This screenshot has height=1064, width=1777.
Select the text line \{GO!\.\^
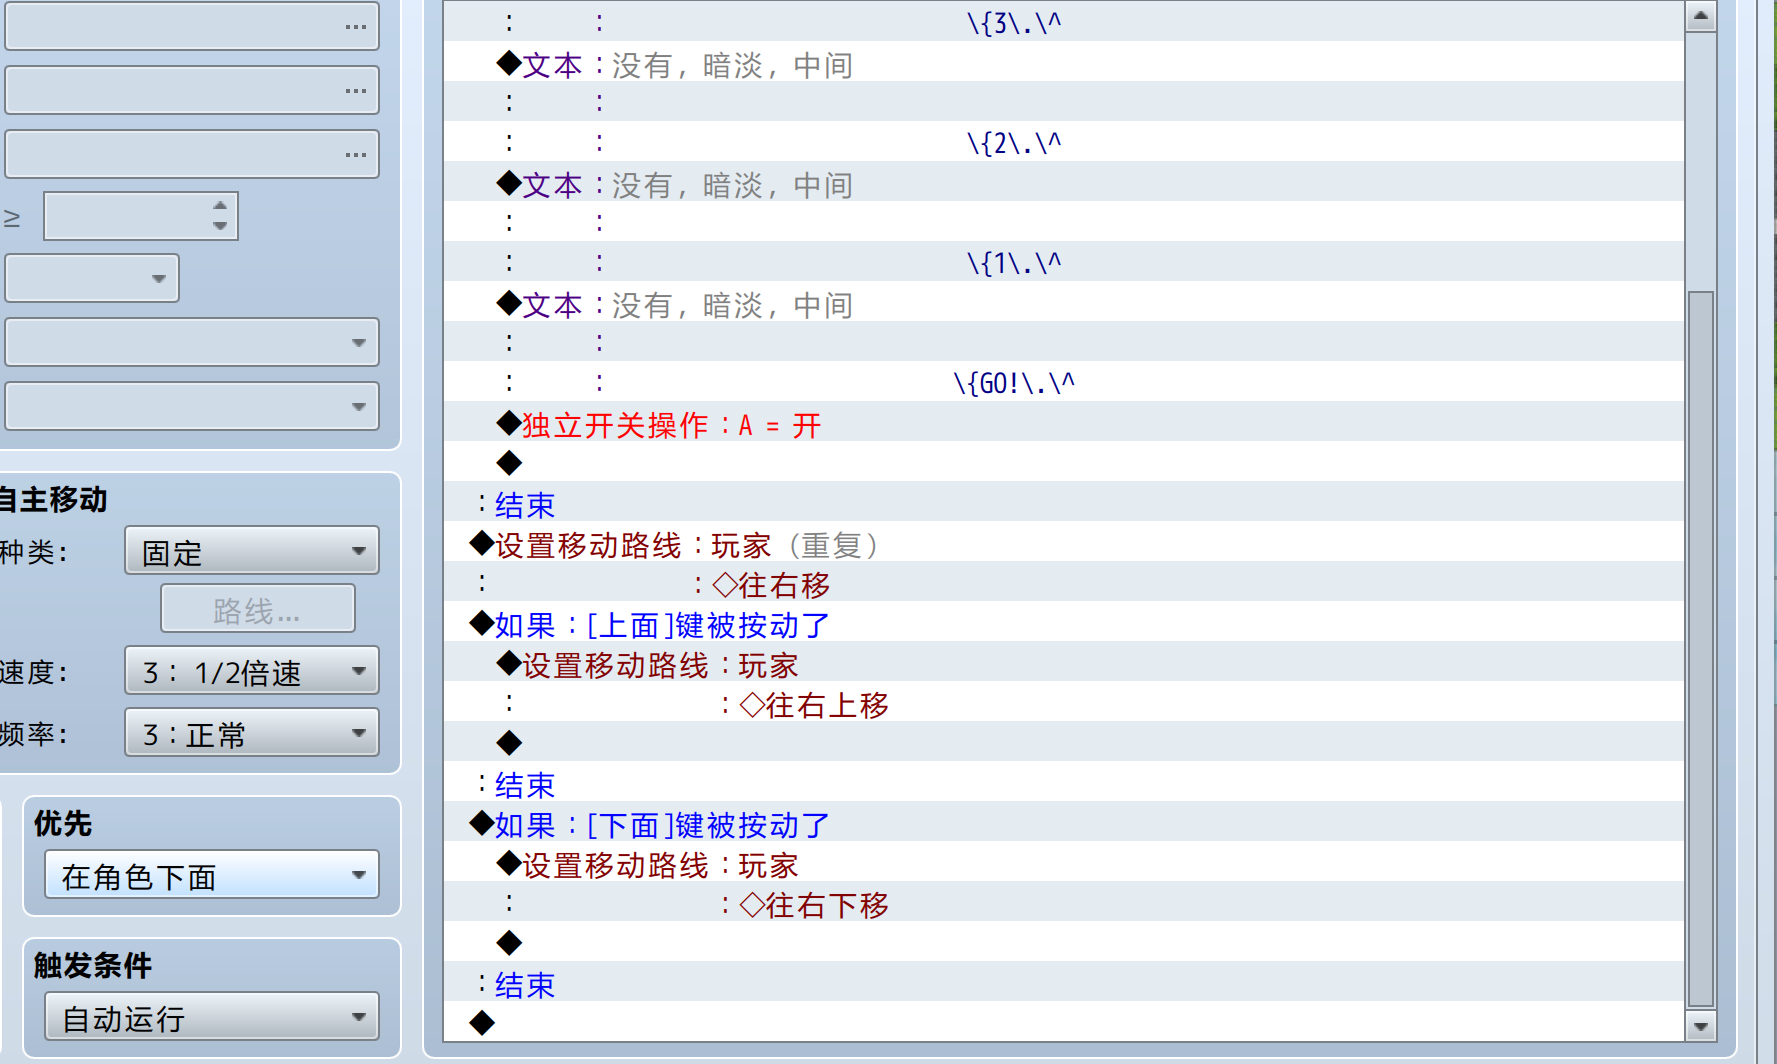click(1064, 383)
